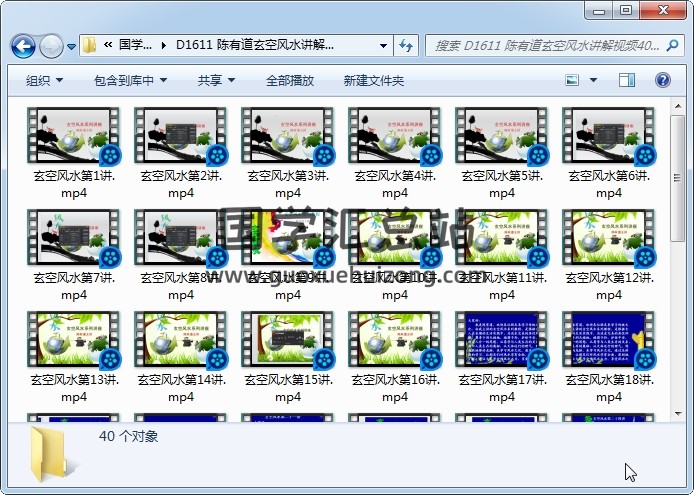Select video 玄空风水第18讲.mp4
Viewport: 694px width, 495px height.
(609, 357)
